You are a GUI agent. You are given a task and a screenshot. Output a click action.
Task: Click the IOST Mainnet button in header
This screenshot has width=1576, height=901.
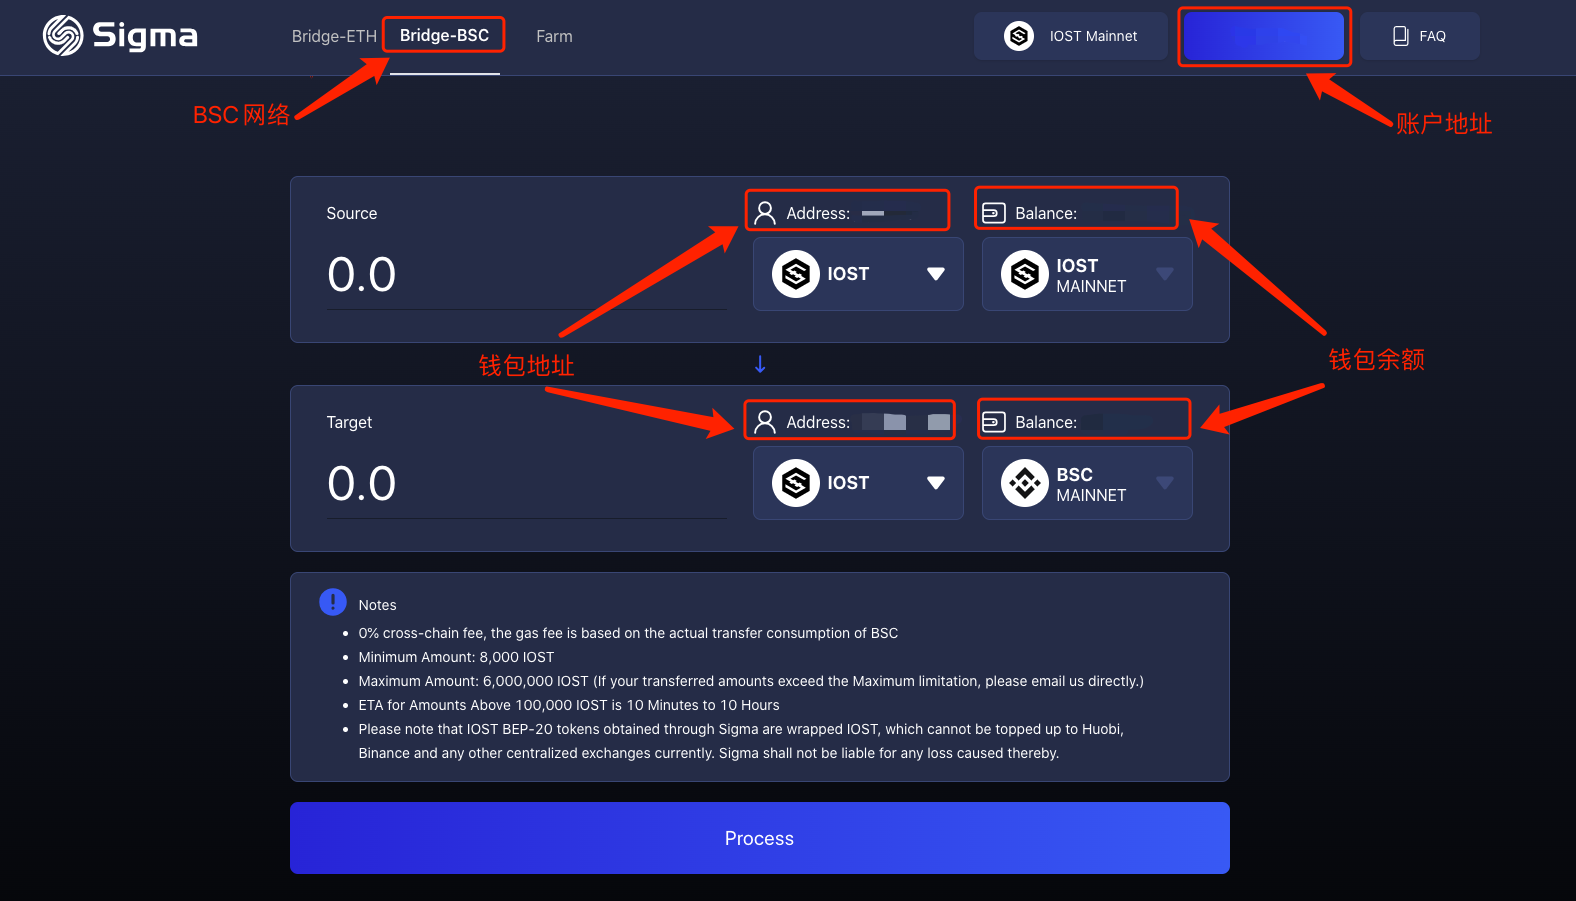pyautogui.click(x=1071, y=36)
